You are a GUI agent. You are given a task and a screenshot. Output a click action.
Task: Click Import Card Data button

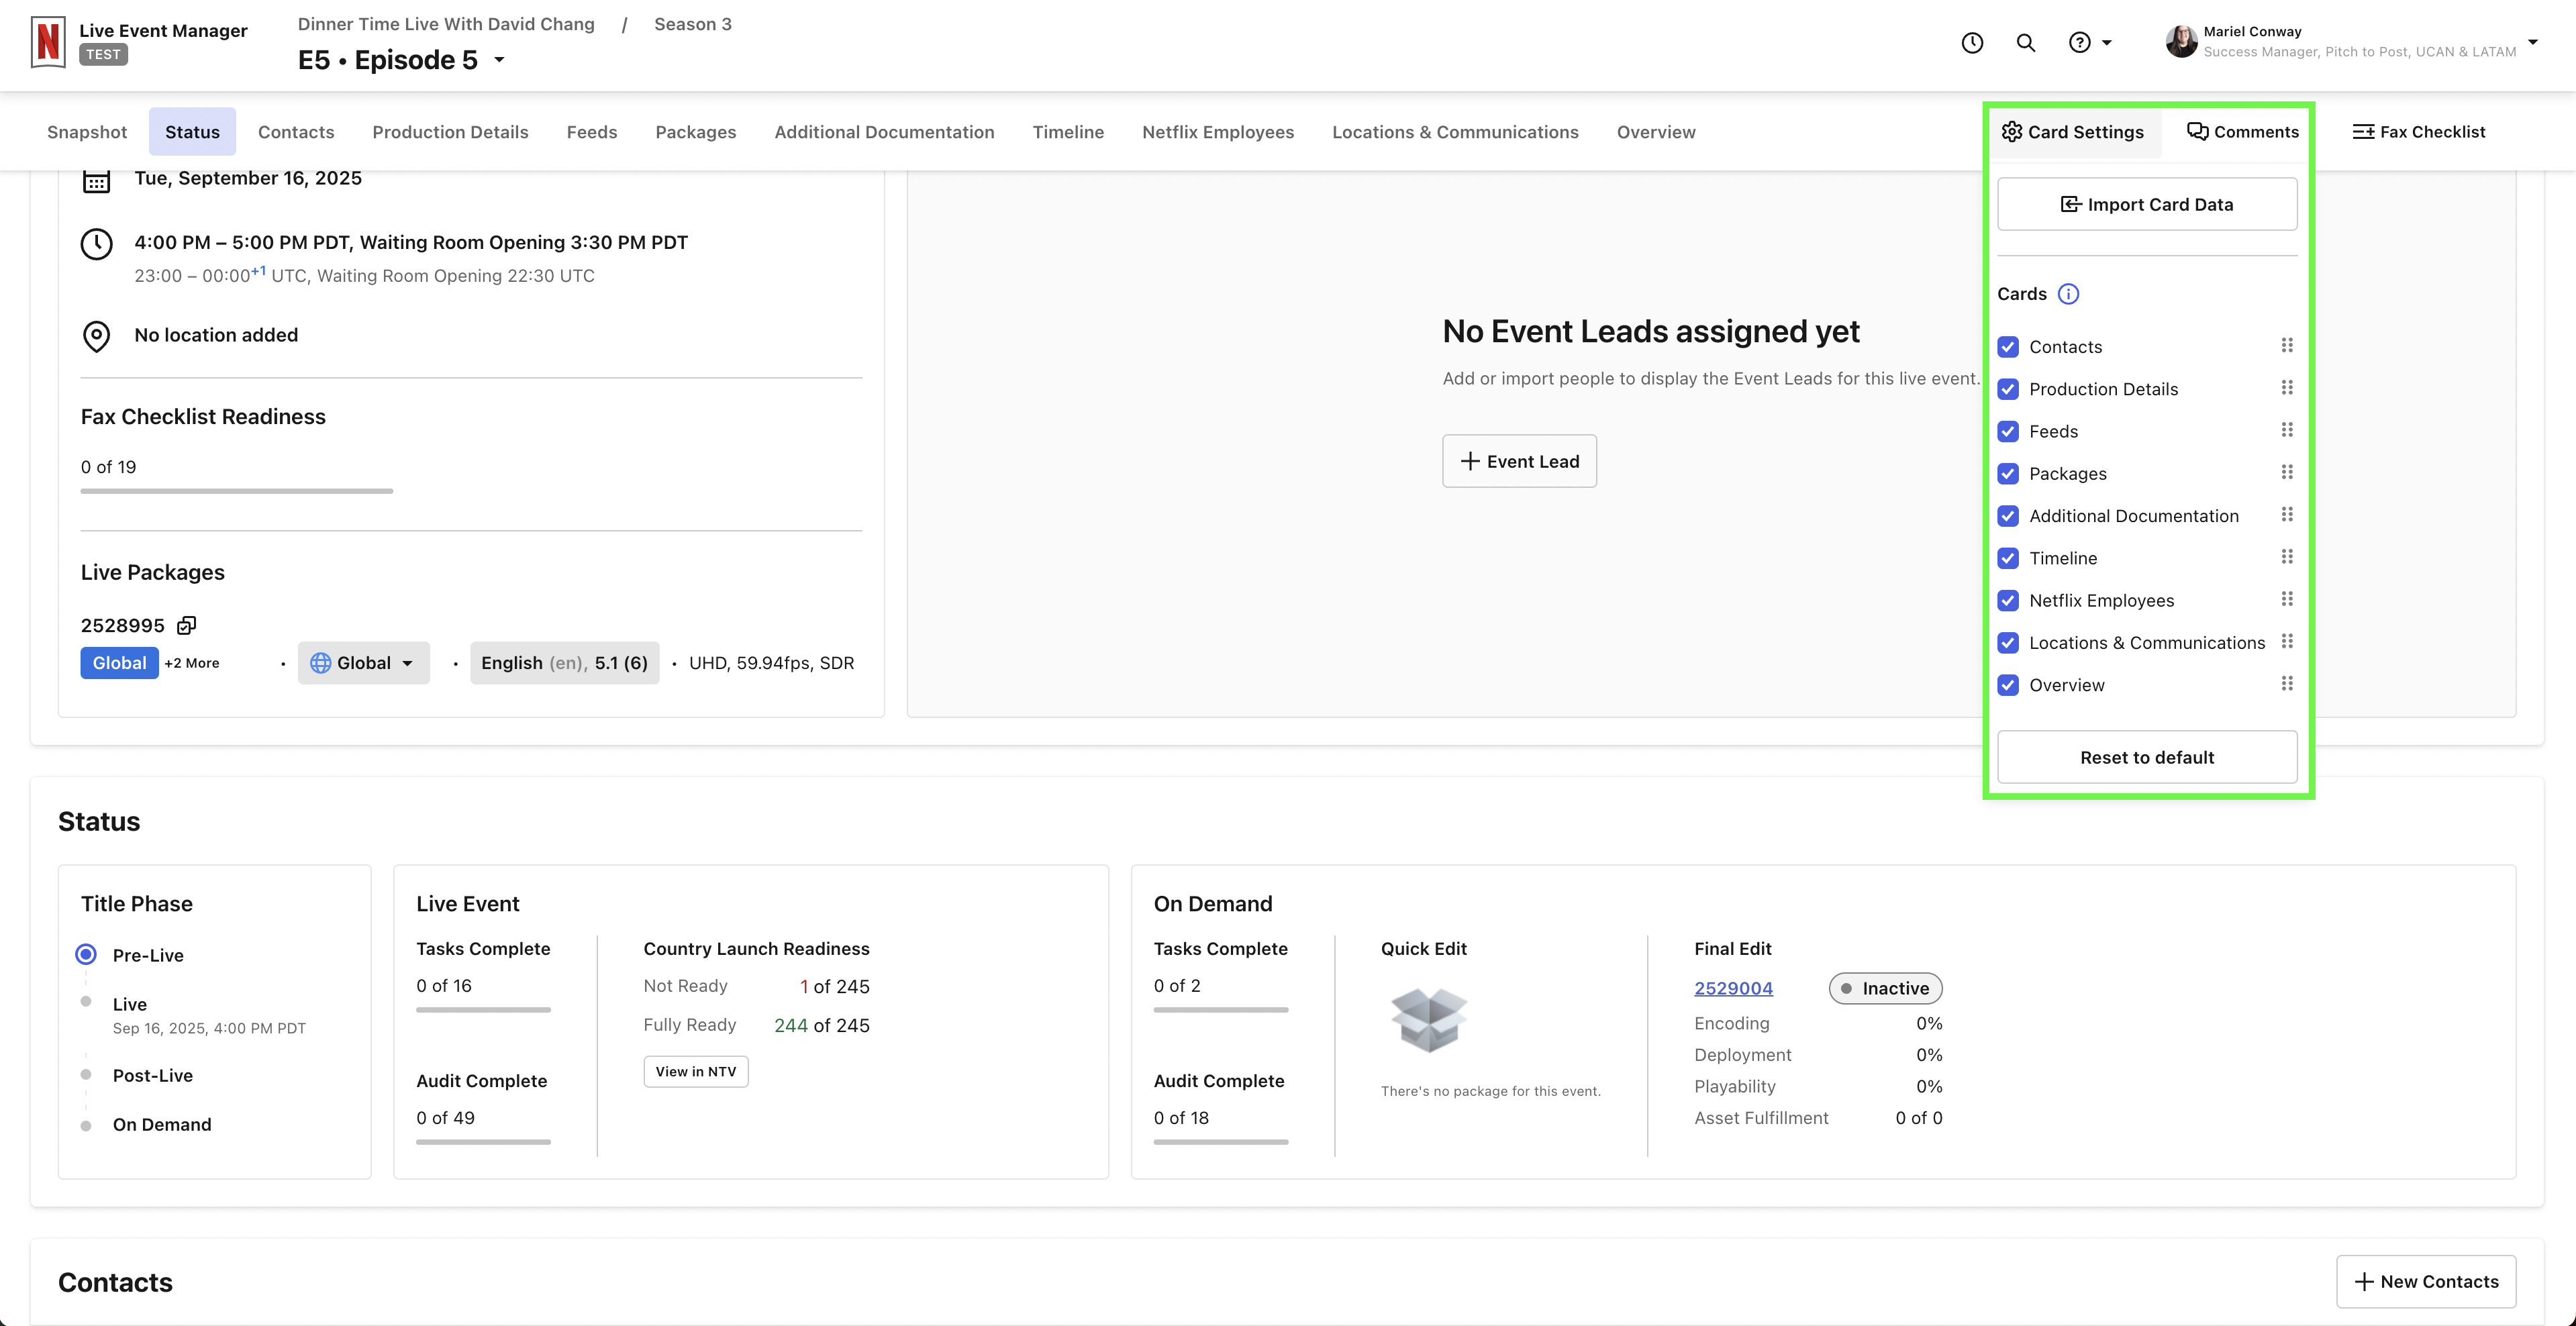tap(2147, 204)
